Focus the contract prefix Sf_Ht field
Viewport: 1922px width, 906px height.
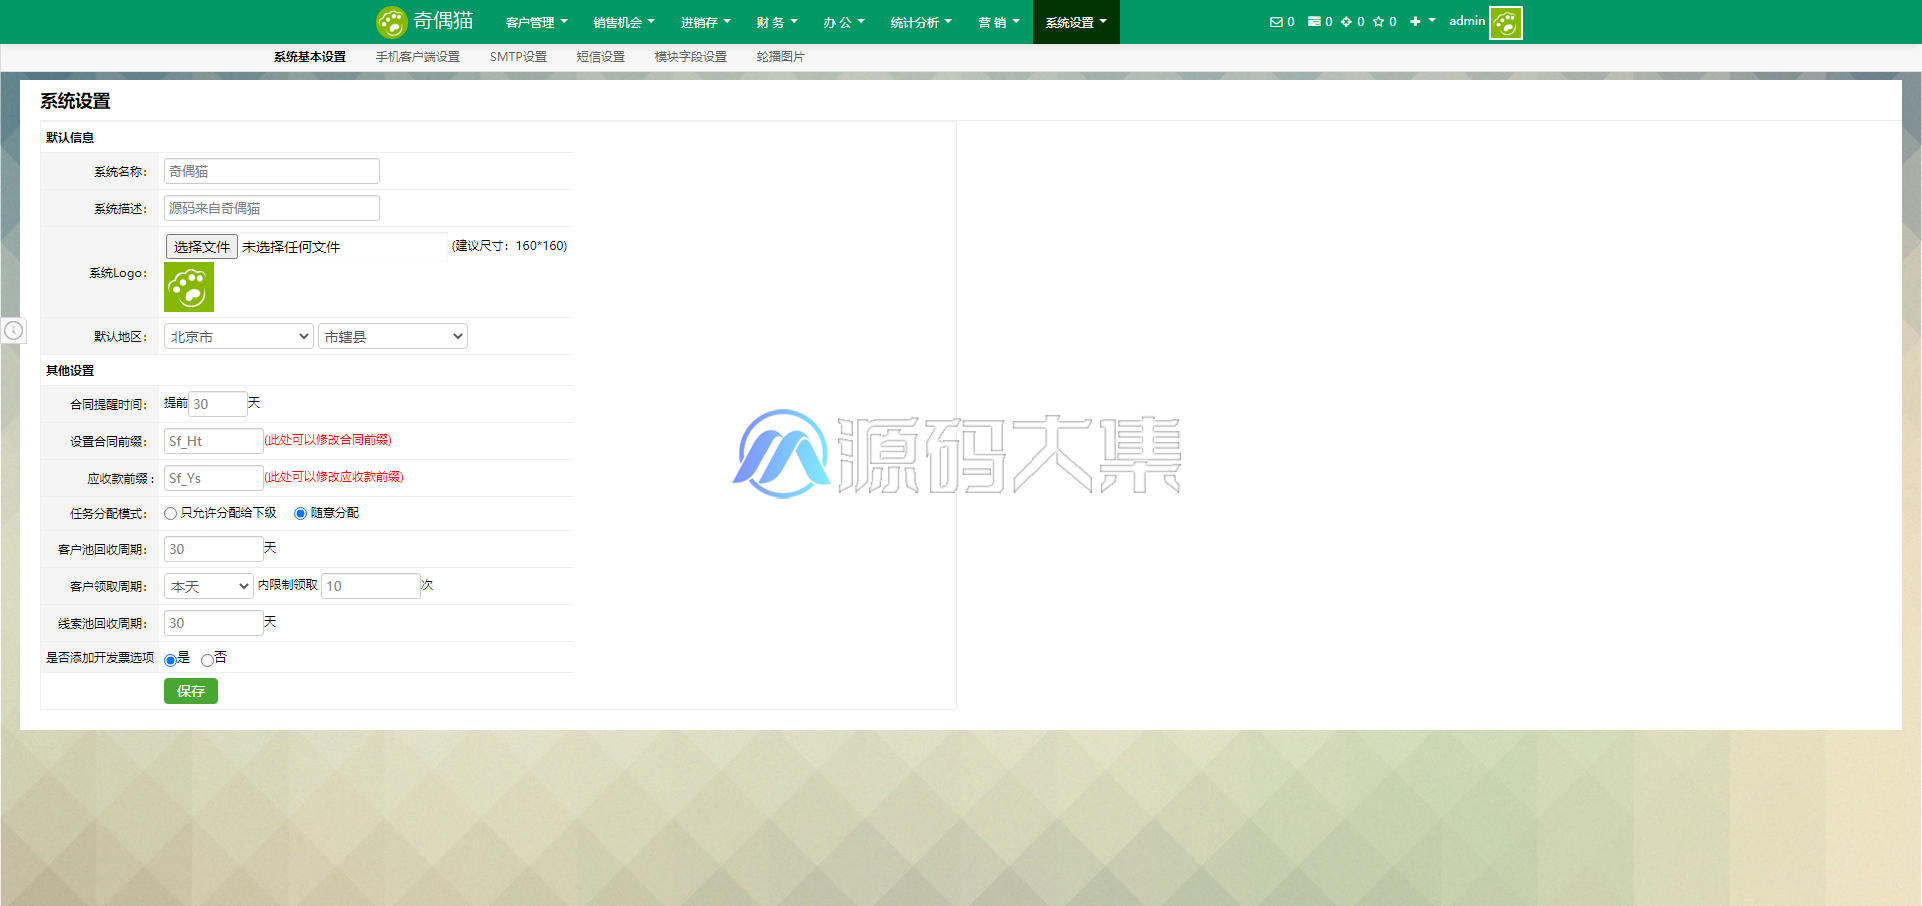click(214, 441)
